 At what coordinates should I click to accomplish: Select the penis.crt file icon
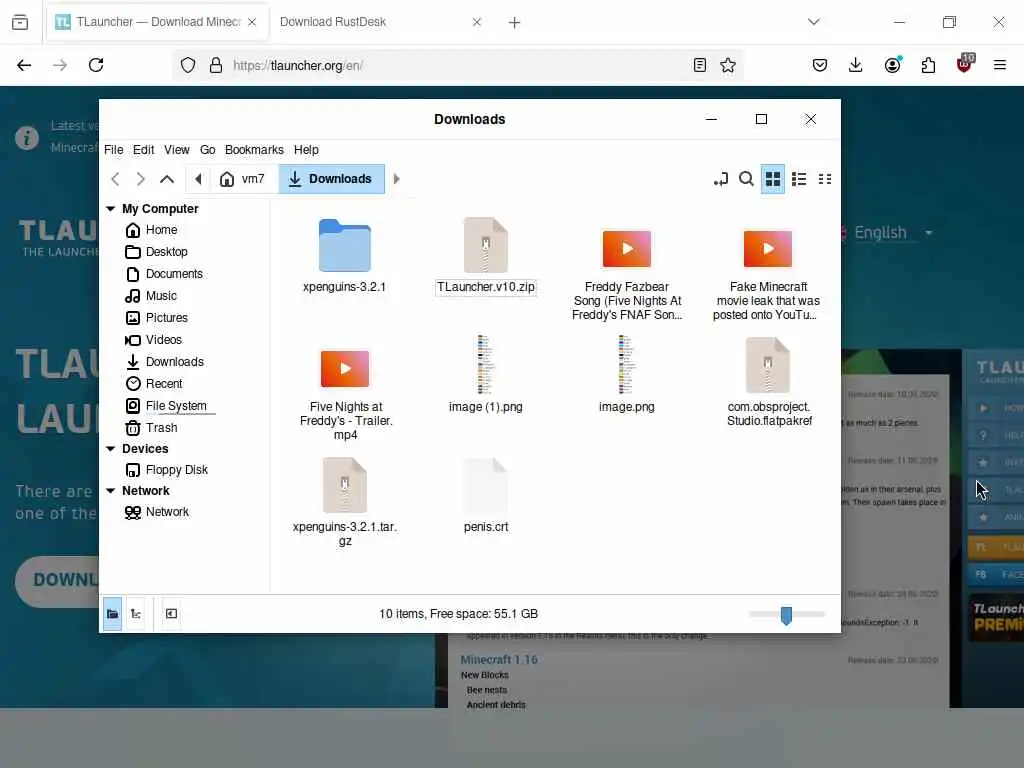(x=485, y=485)
